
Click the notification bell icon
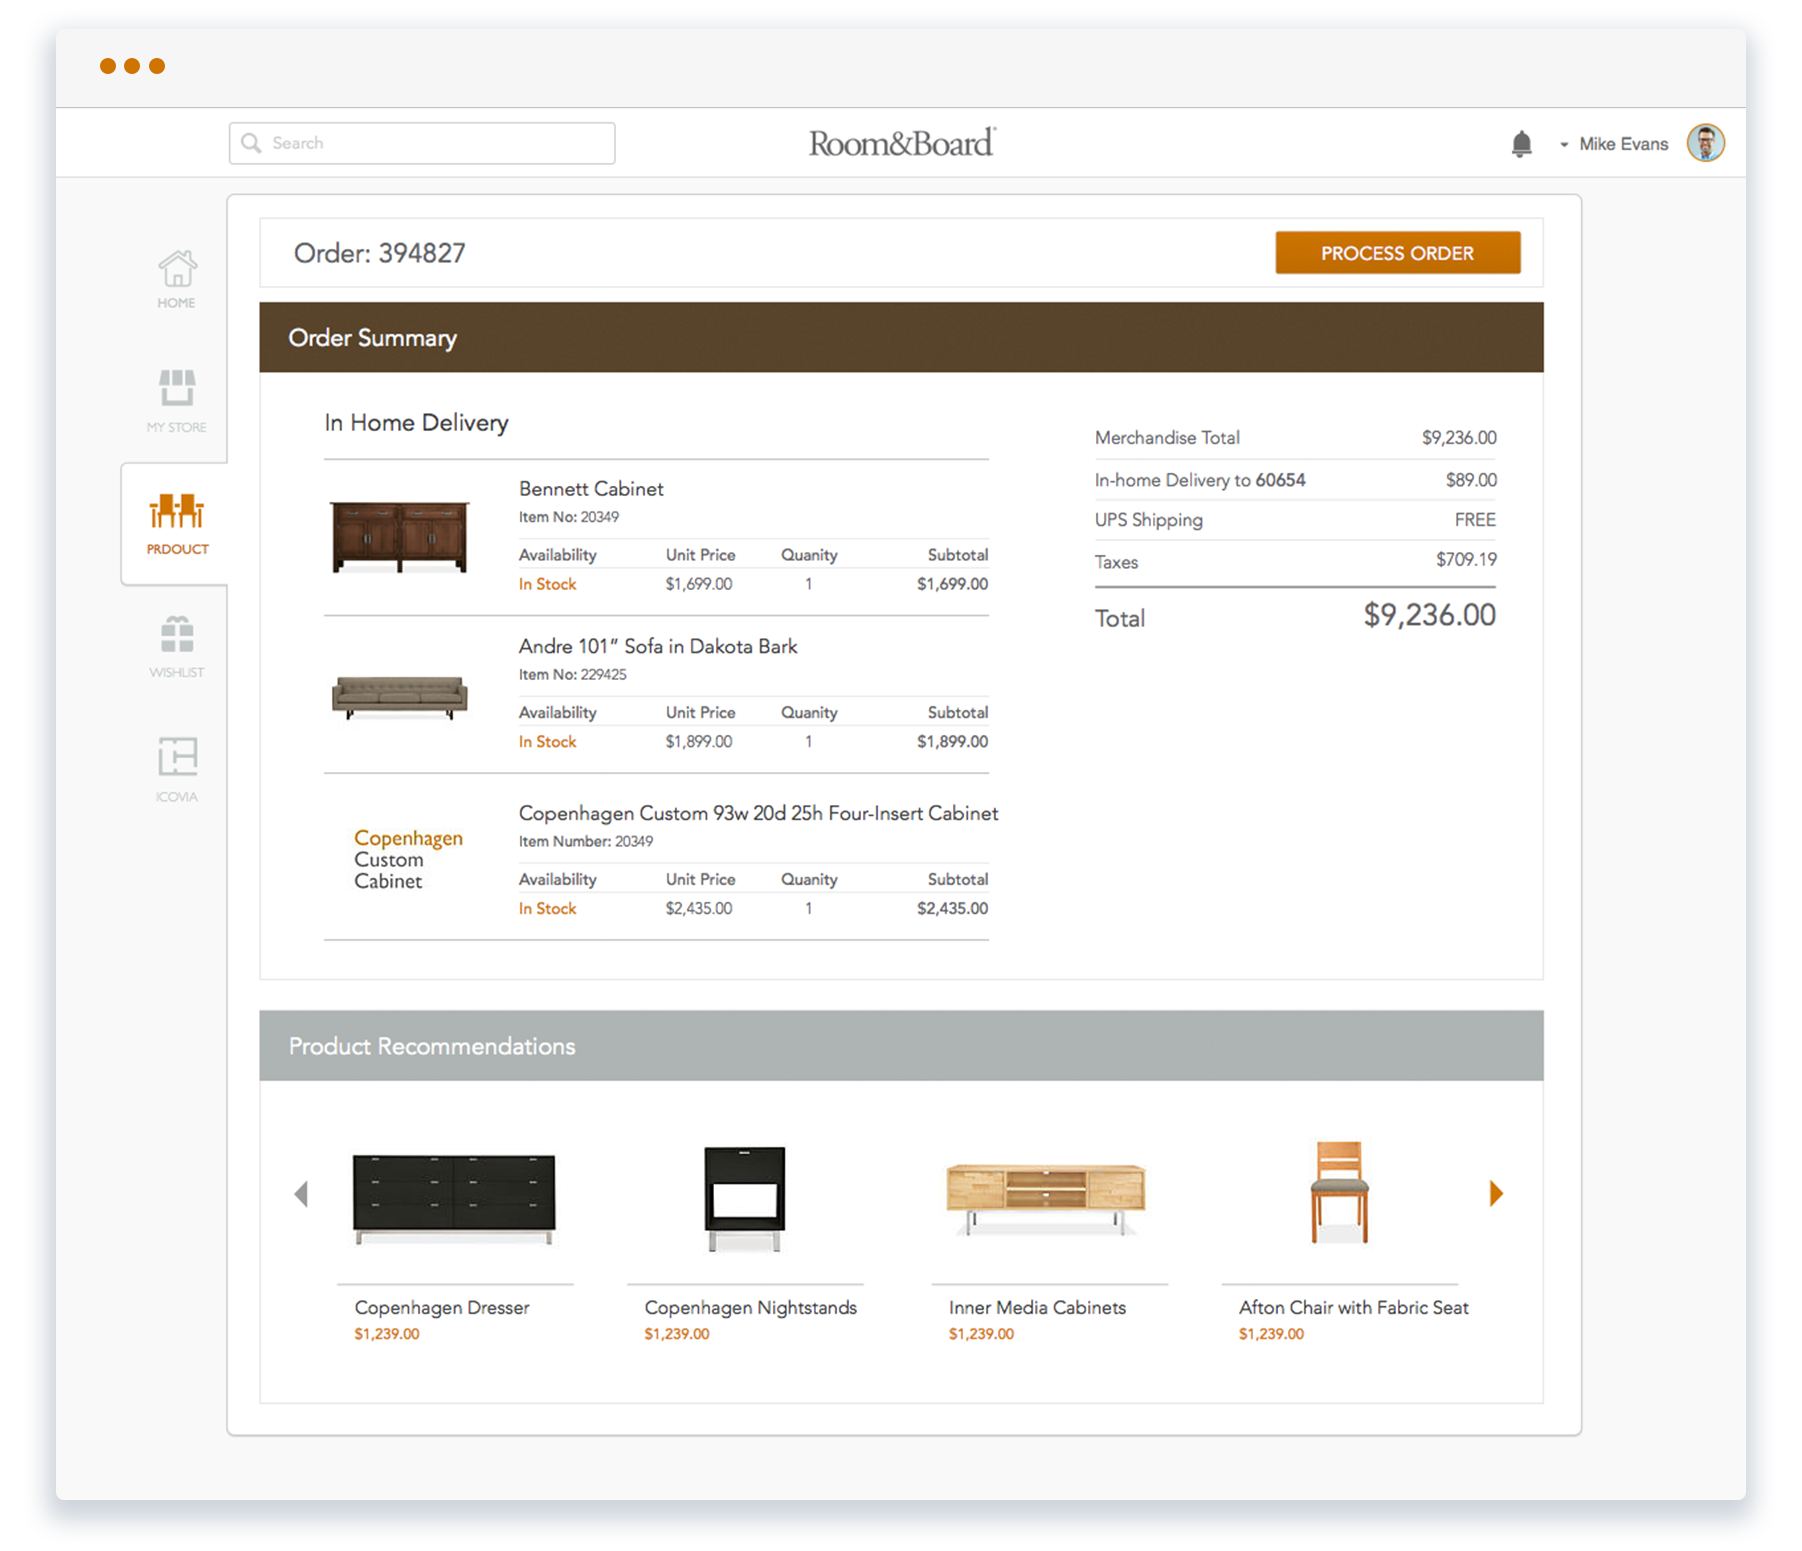(x=1521, y=144)
